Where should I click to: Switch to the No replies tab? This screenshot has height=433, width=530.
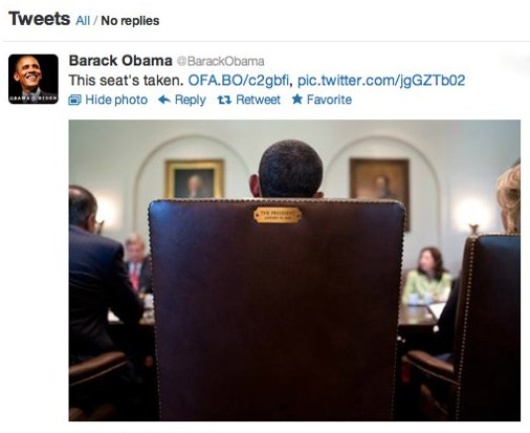tap(130, 21)
